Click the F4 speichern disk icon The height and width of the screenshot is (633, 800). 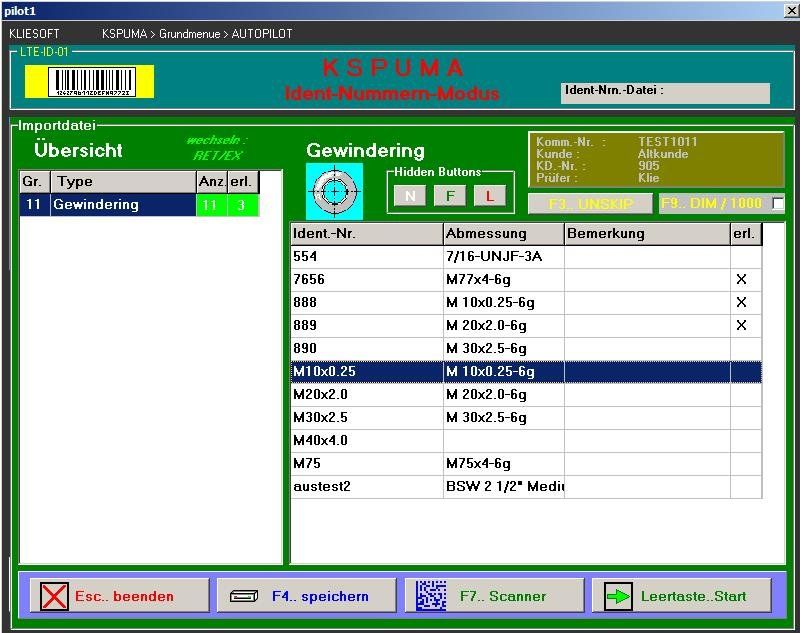pyautogui.click(x=244, y=597)
